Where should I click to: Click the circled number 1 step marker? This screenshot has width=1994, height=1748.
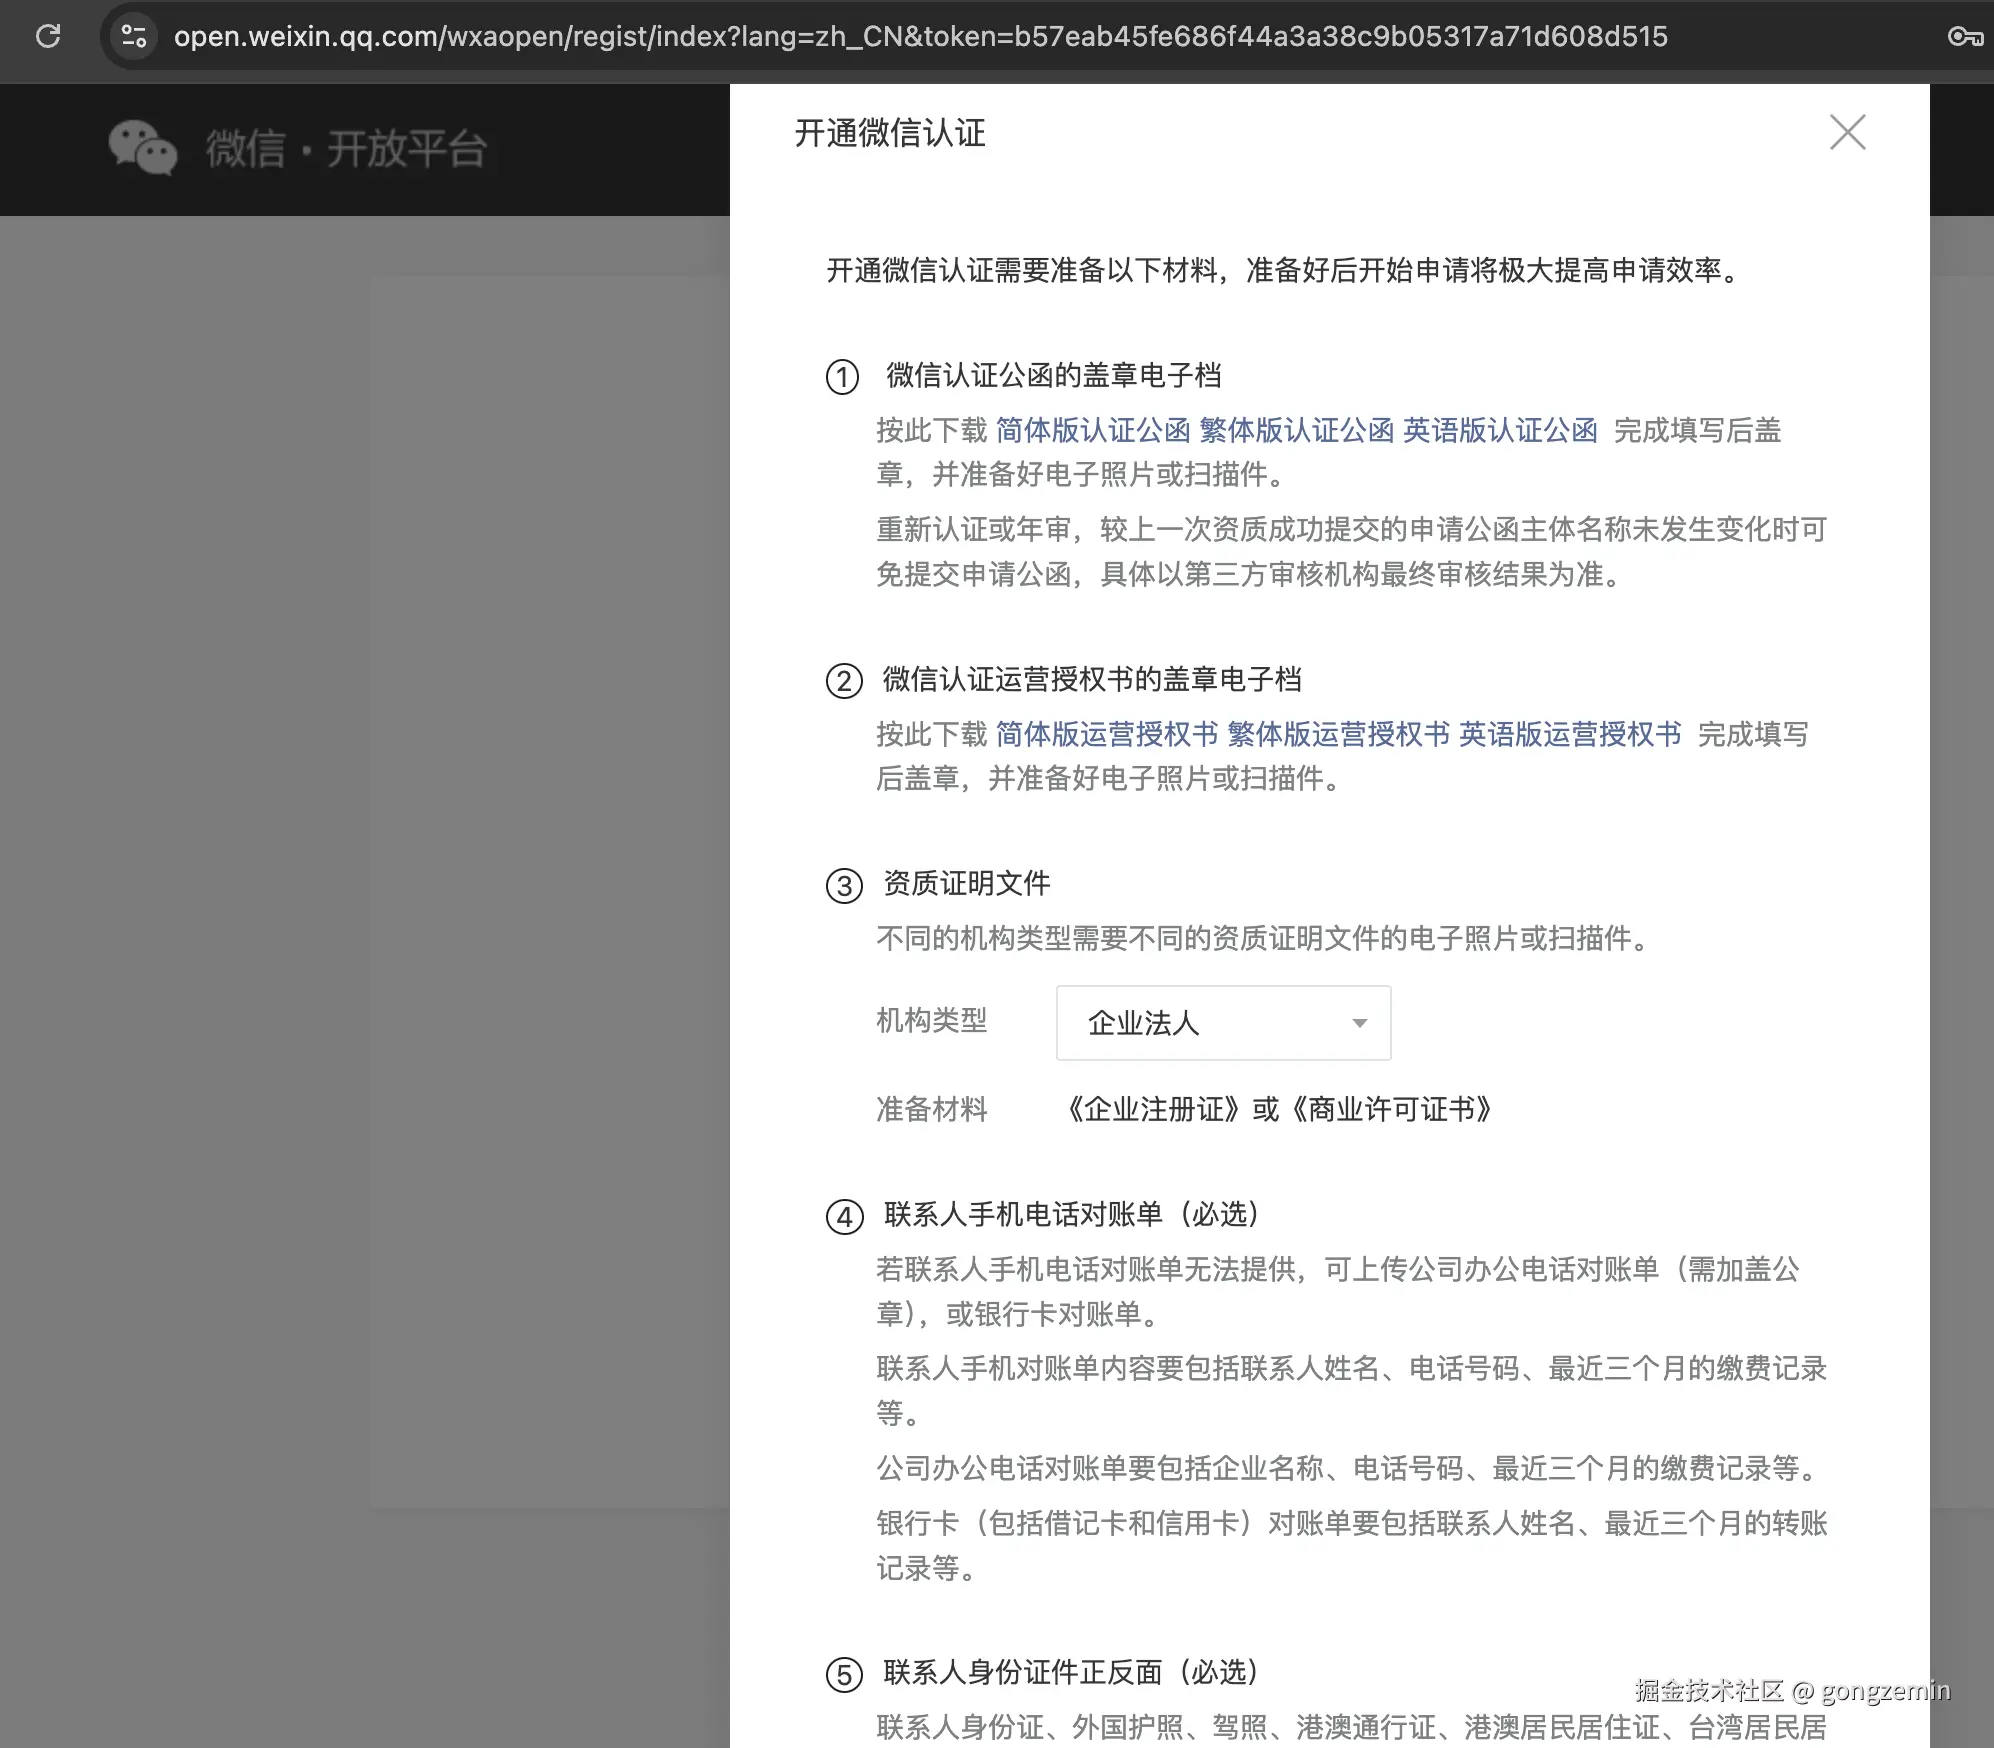pyautogui.click(x=842, y=378)
